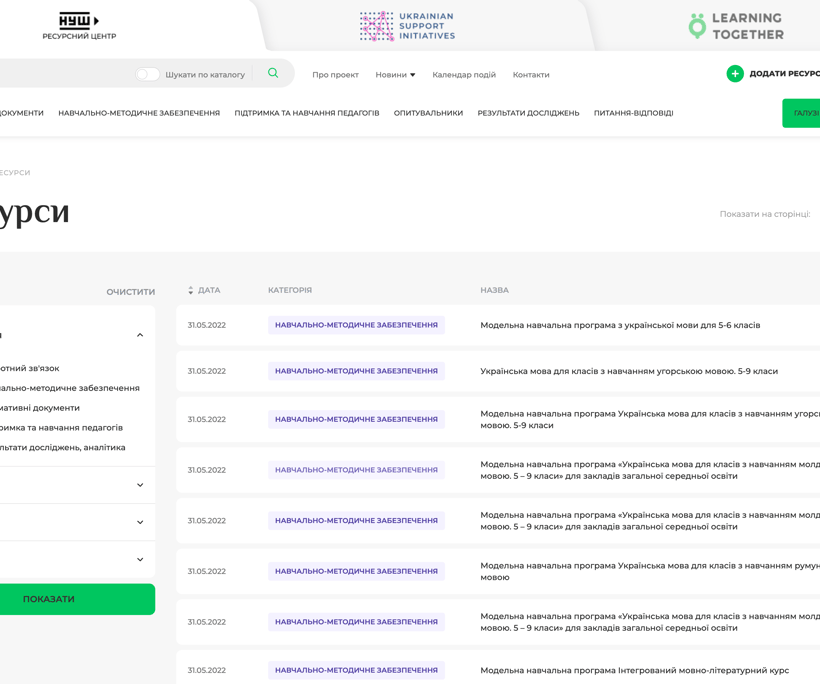Expand the last filter section above Показати
820x684 pixels.
click(140, 560)
